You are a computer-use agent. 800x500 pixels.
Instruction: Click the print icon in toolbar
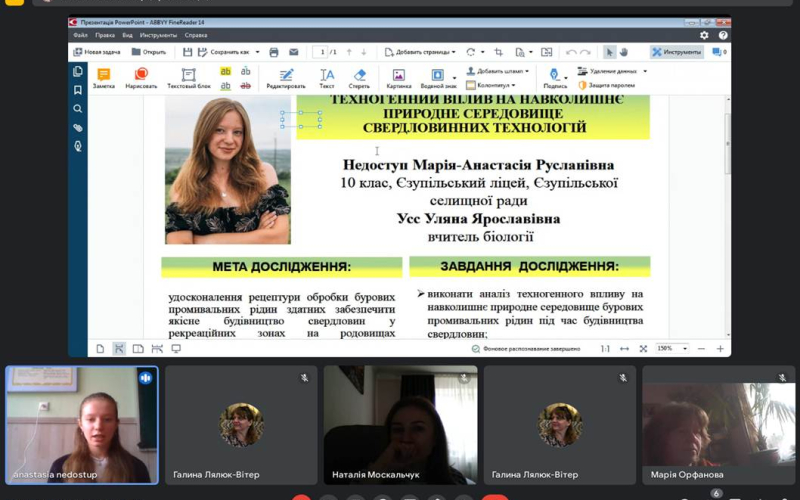[274, 52]
